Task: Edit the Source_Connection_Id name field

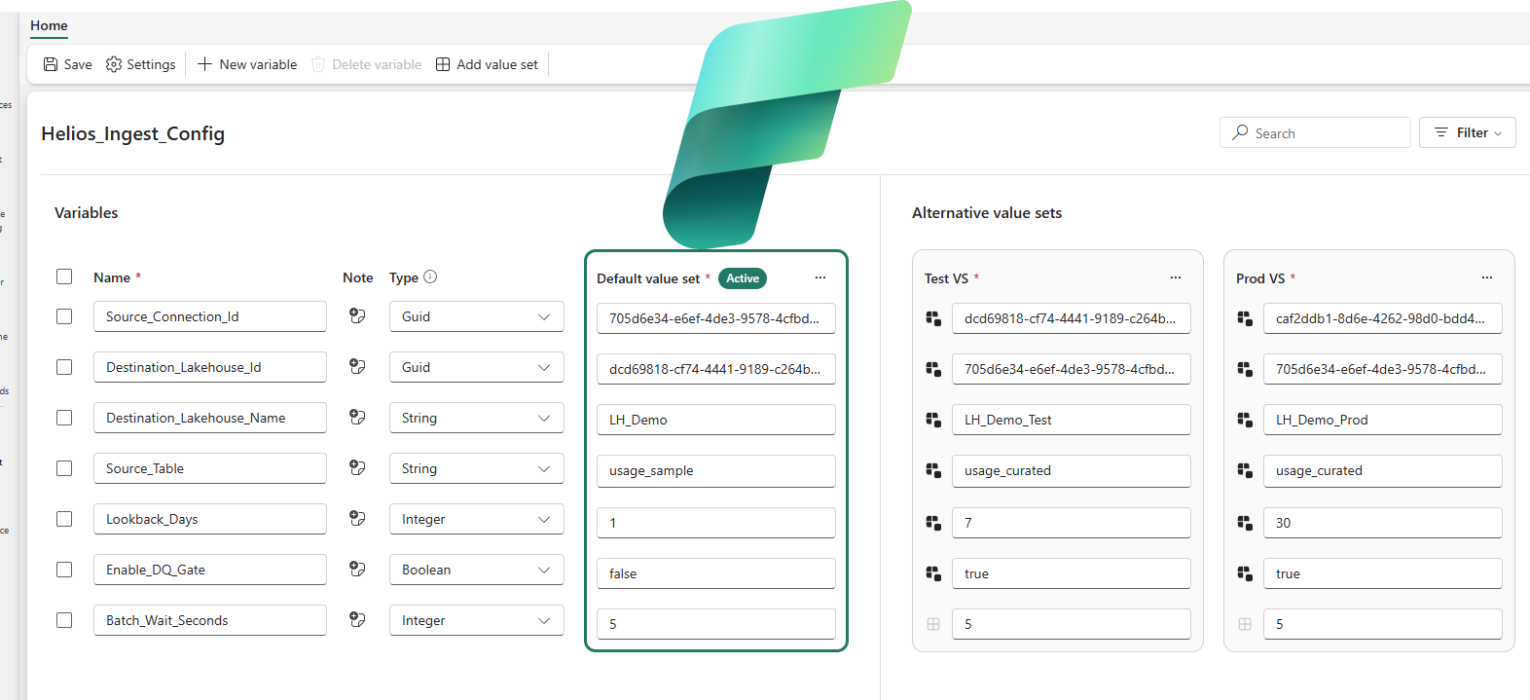Action: point(210,316)
